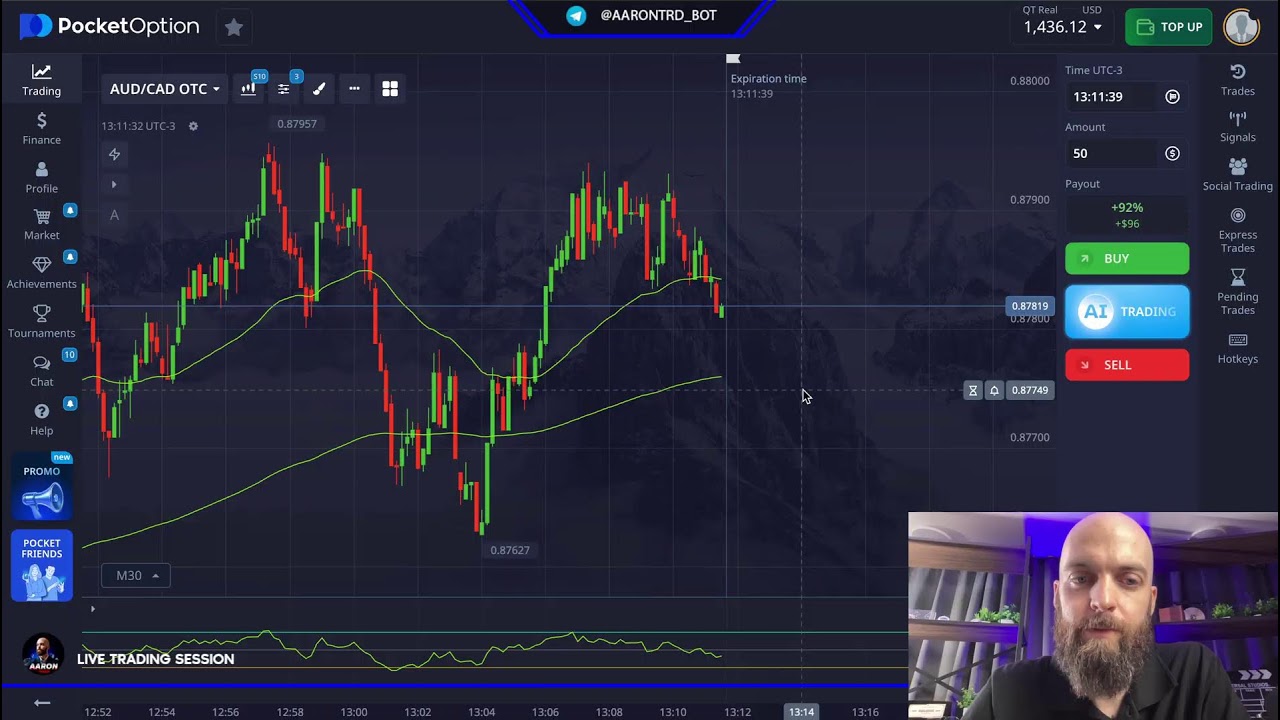Open the Hotkeys panel
1280x720 pixels.
click(x=1237, y=348)
